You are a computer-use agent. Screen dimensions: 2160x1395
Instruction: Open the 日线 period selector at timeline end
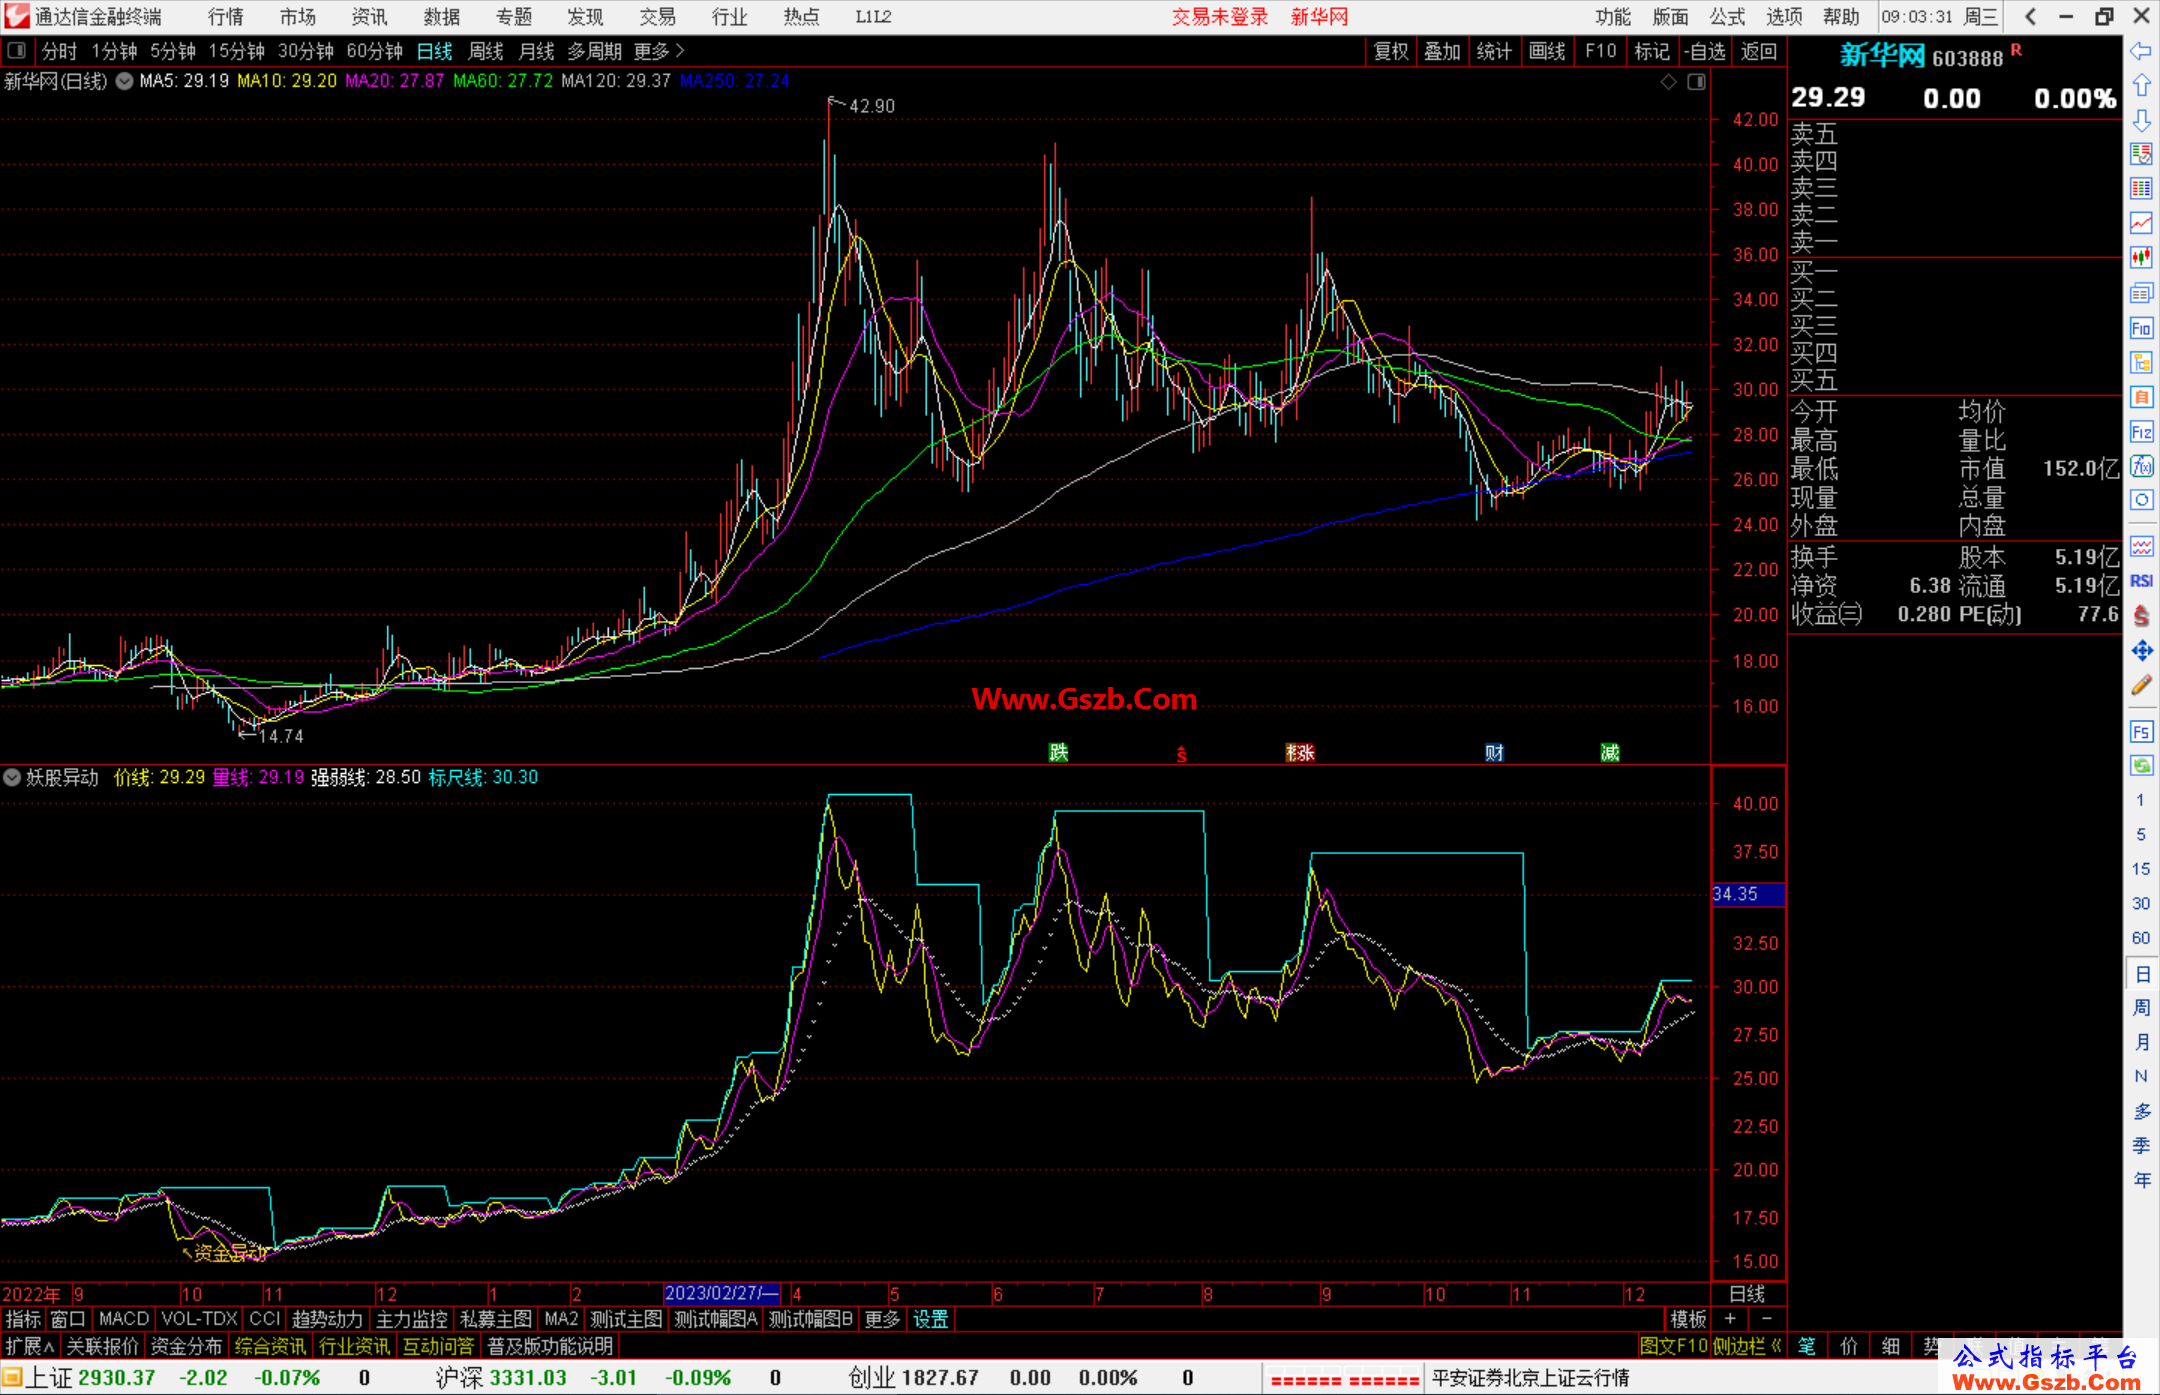click(1748, 1294)
